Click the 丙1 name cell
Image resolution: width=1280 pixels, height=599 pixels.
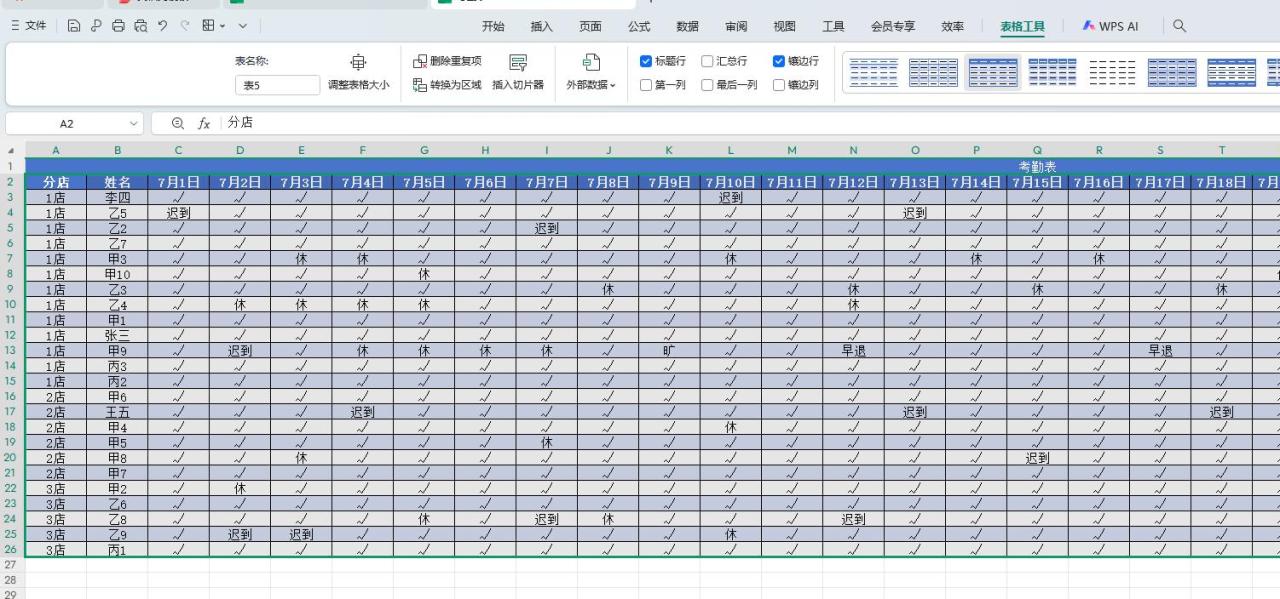tap(117, 550)
